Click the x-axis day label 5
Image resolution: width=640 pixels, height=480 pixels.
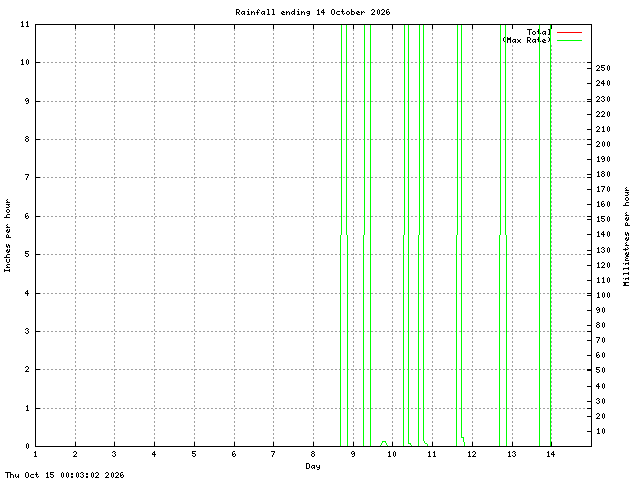tap(194, 454)
